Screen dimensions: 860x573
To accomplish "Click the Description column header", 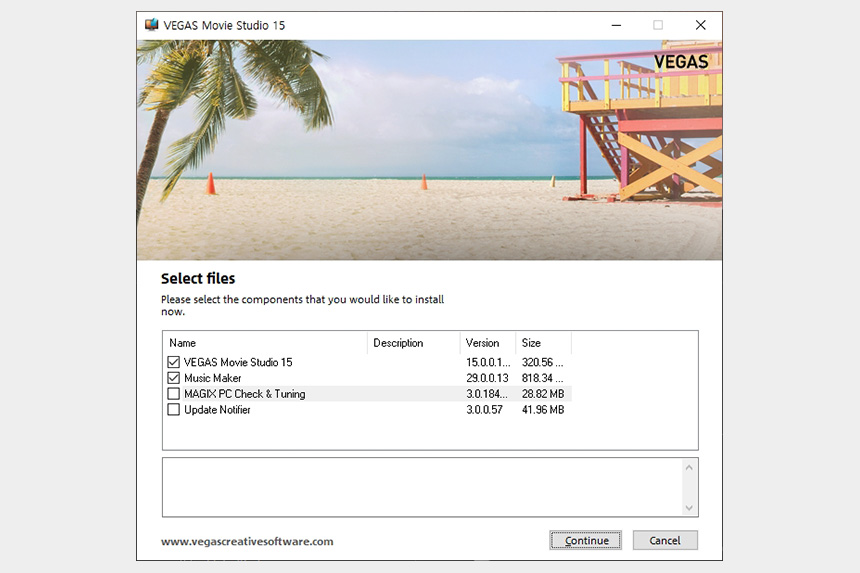I will click(414, 343).
